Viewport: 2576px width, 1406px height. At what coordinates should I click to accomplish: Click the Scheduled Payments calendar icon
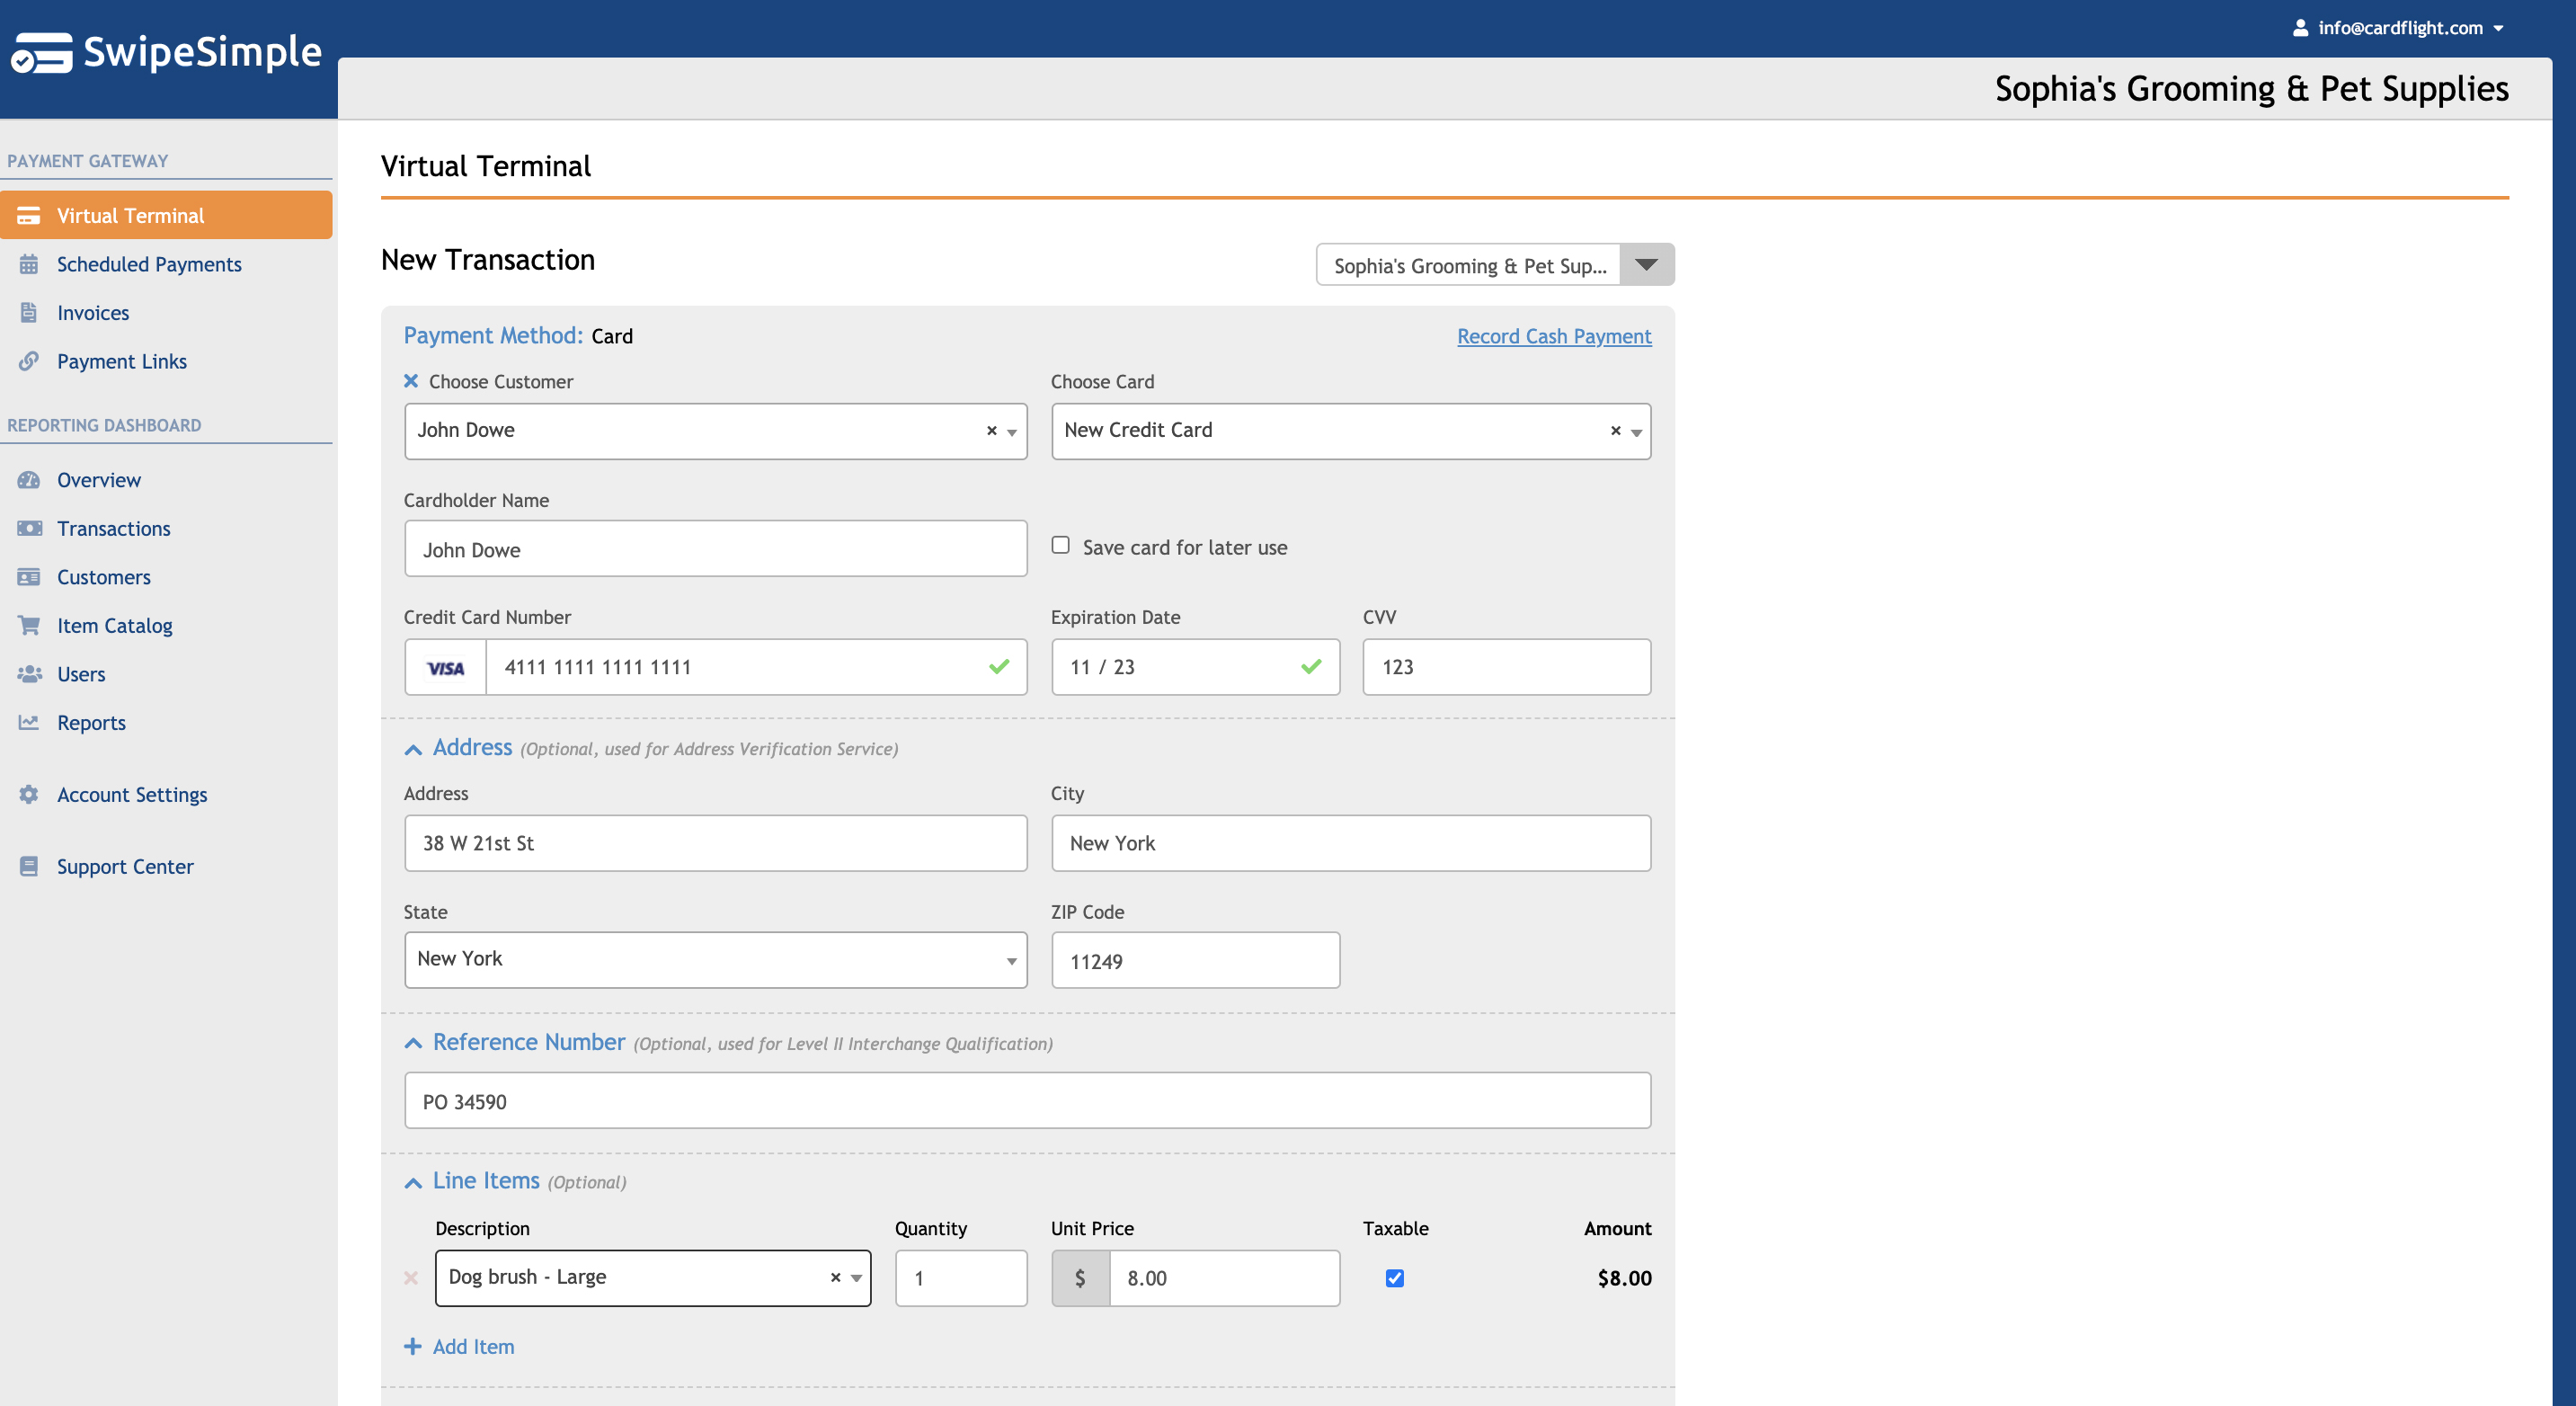point(28,264)
